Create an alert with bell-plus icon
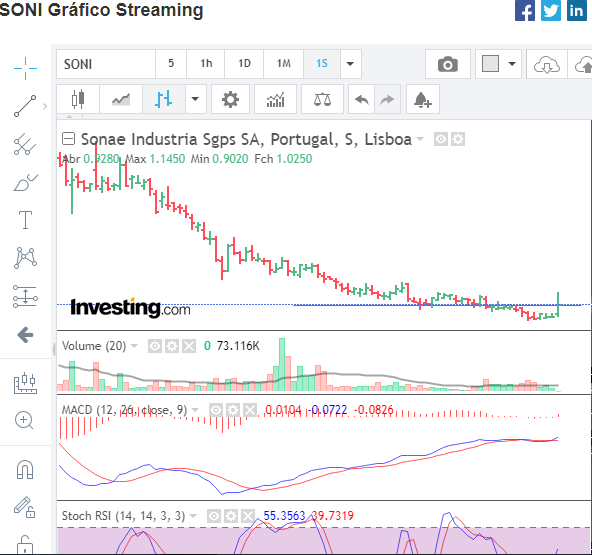This screenshot has width=592, height=555. [x=423, y=99]
